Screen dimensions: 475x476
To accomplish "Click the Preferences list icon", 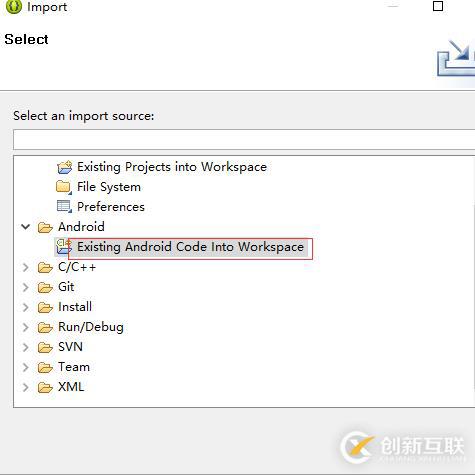I will pyautogui.click(x=64, y=207).
